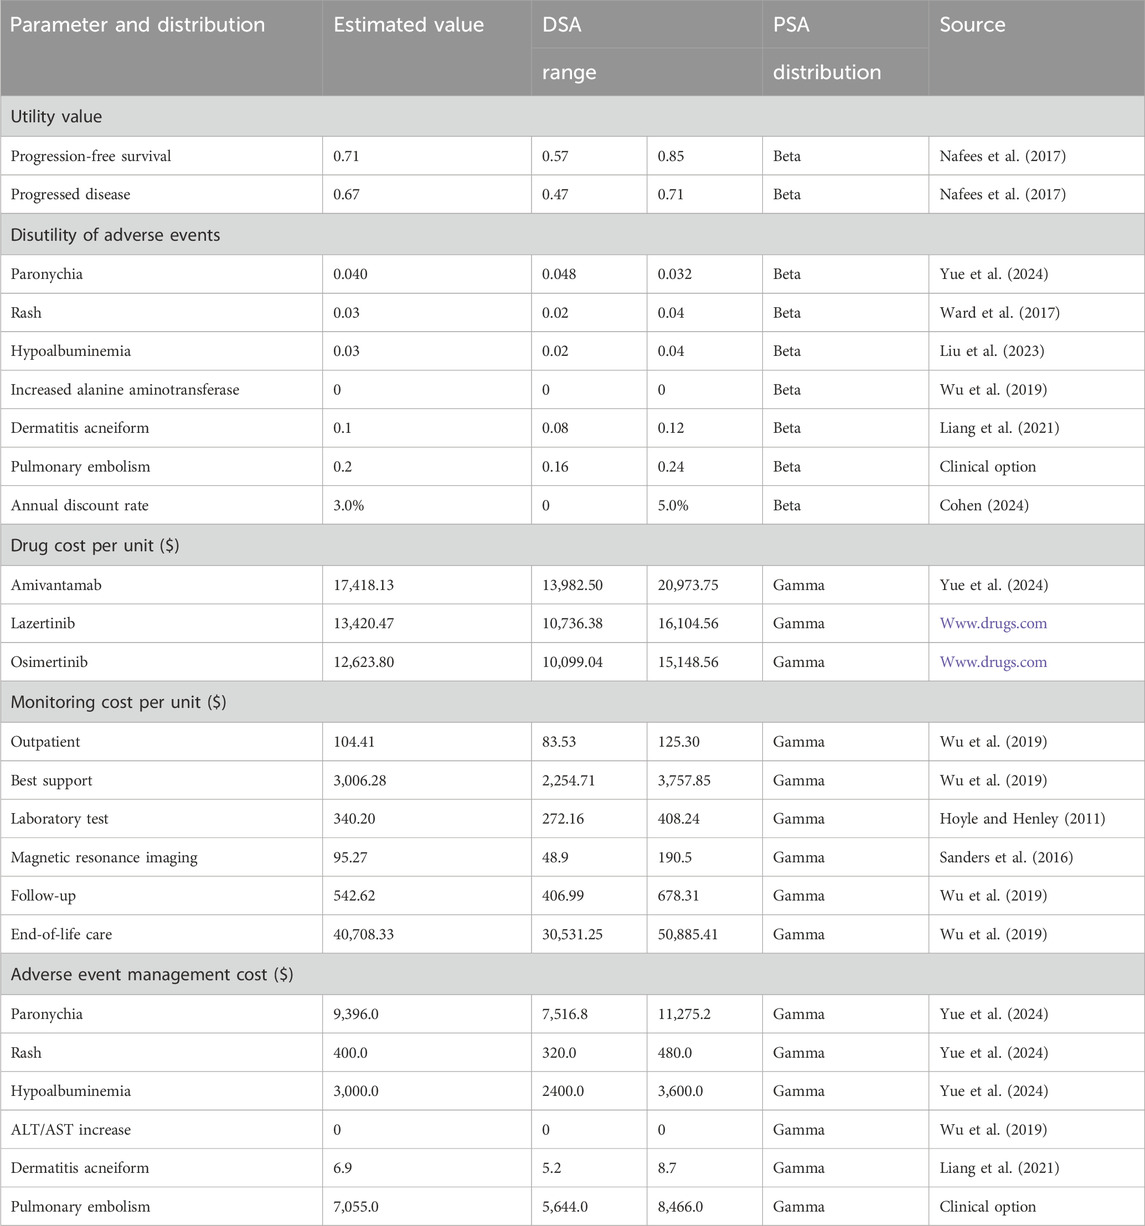Image resolution: width=1145 pixels, height=1226 pixels.
Task: Click source 'Cohen (2024)'
Action: (984, 506)
